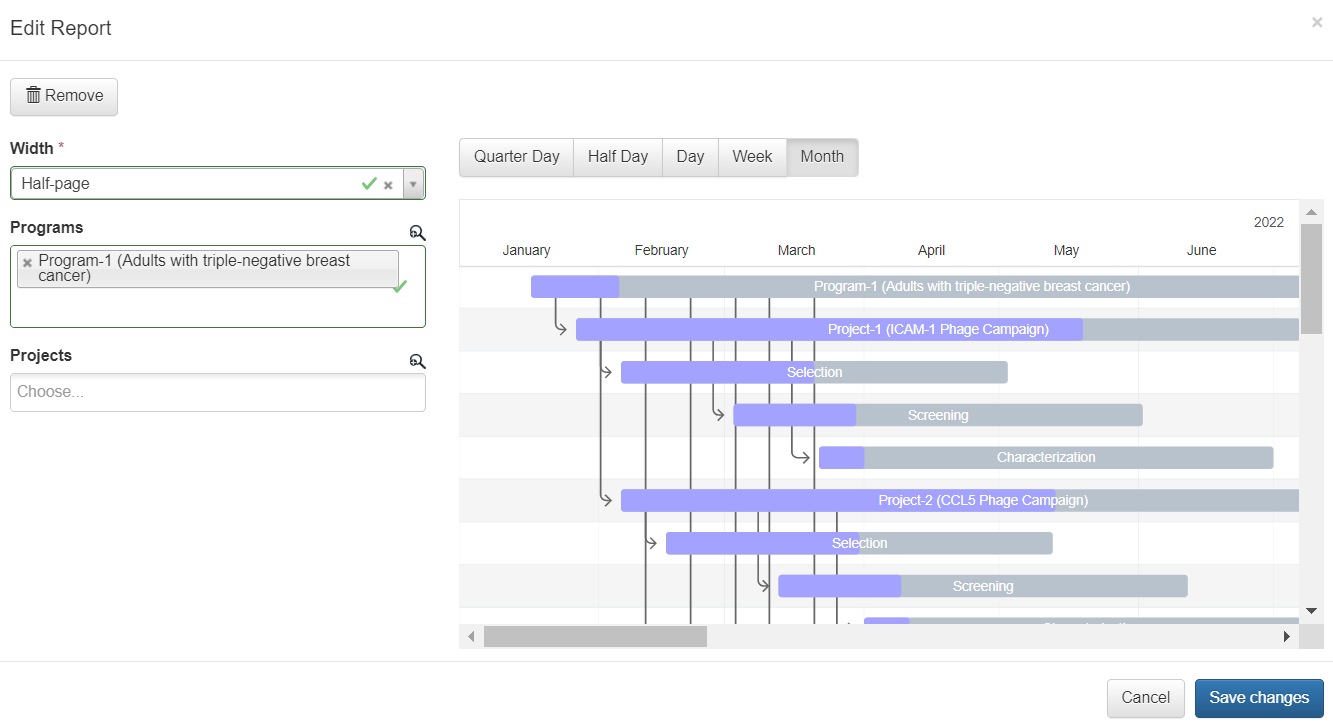Switch the Gantt view to Half Day
The width and height of the screenshot is (1333, 728).
click(x=617, y=157)
